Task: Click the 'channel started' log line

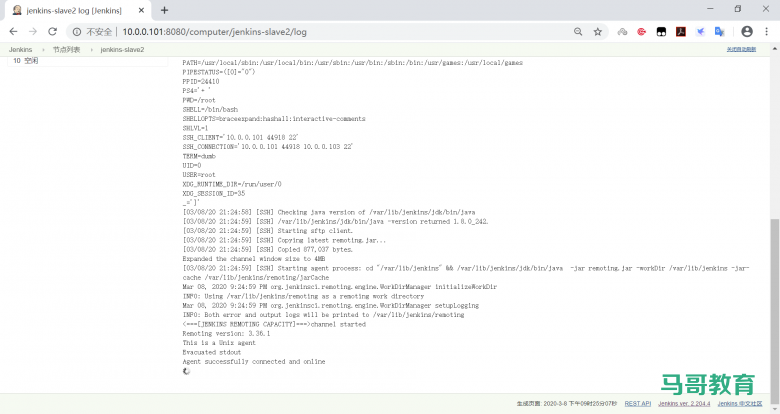Action: coord(274,324)
